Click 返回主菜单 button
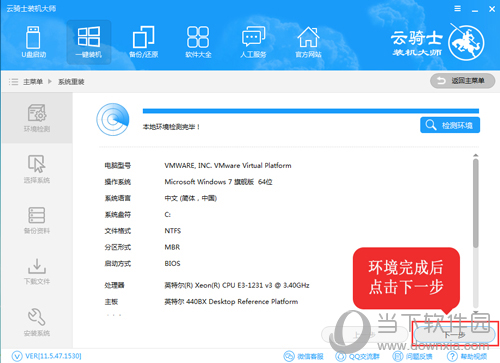The height and width of the screenshot is (363, 500). coord(462,81)
